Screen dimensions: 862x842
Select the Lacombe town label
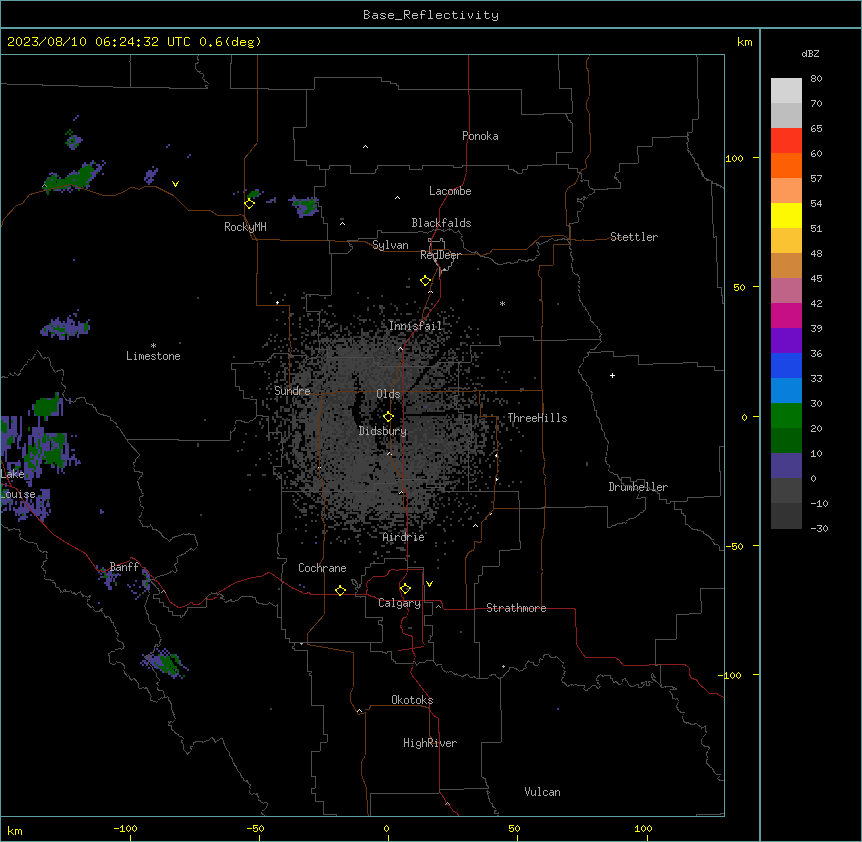click(450, 191)
